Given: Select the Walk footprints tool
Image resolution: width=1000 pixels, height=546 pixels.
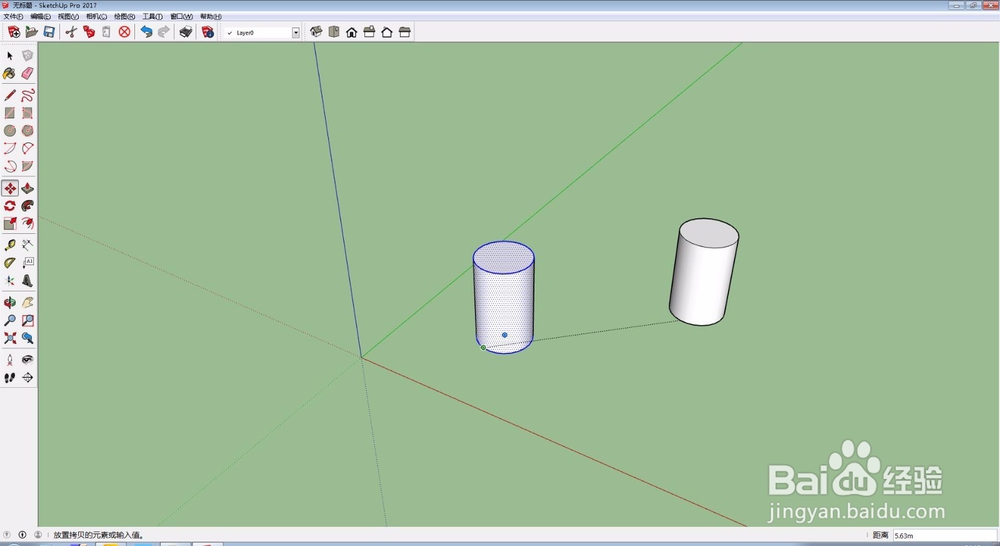Looking at the screenshot, I should (x=10, y=378).
